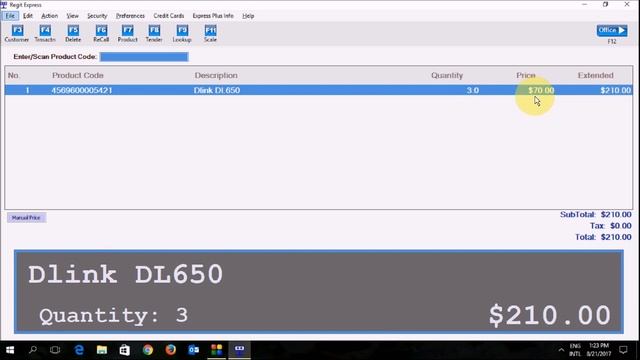Select the Dlink DL650 description cell

(x=217, y=90)
